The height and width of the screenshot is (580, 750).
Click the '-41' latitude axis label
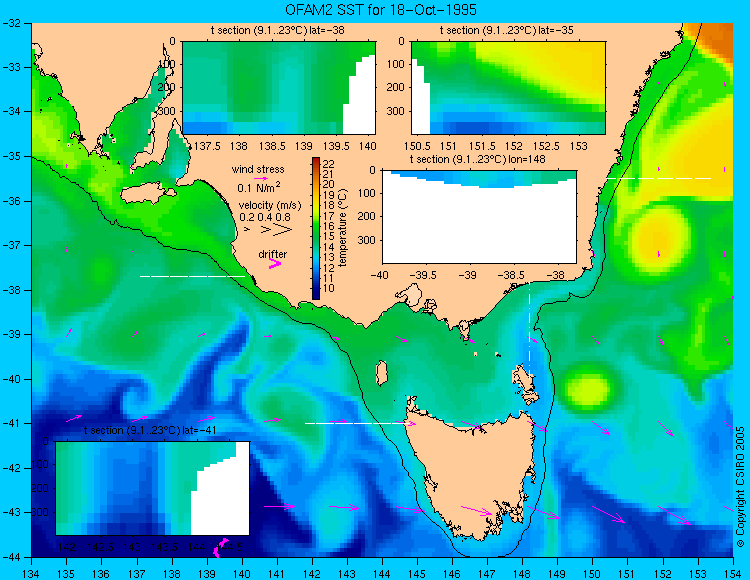pos(11,424)
